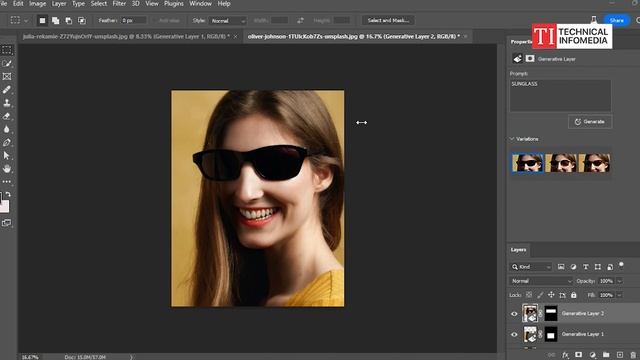
Task: Filter layers by smart objects icon
Action: pos(610,267)
